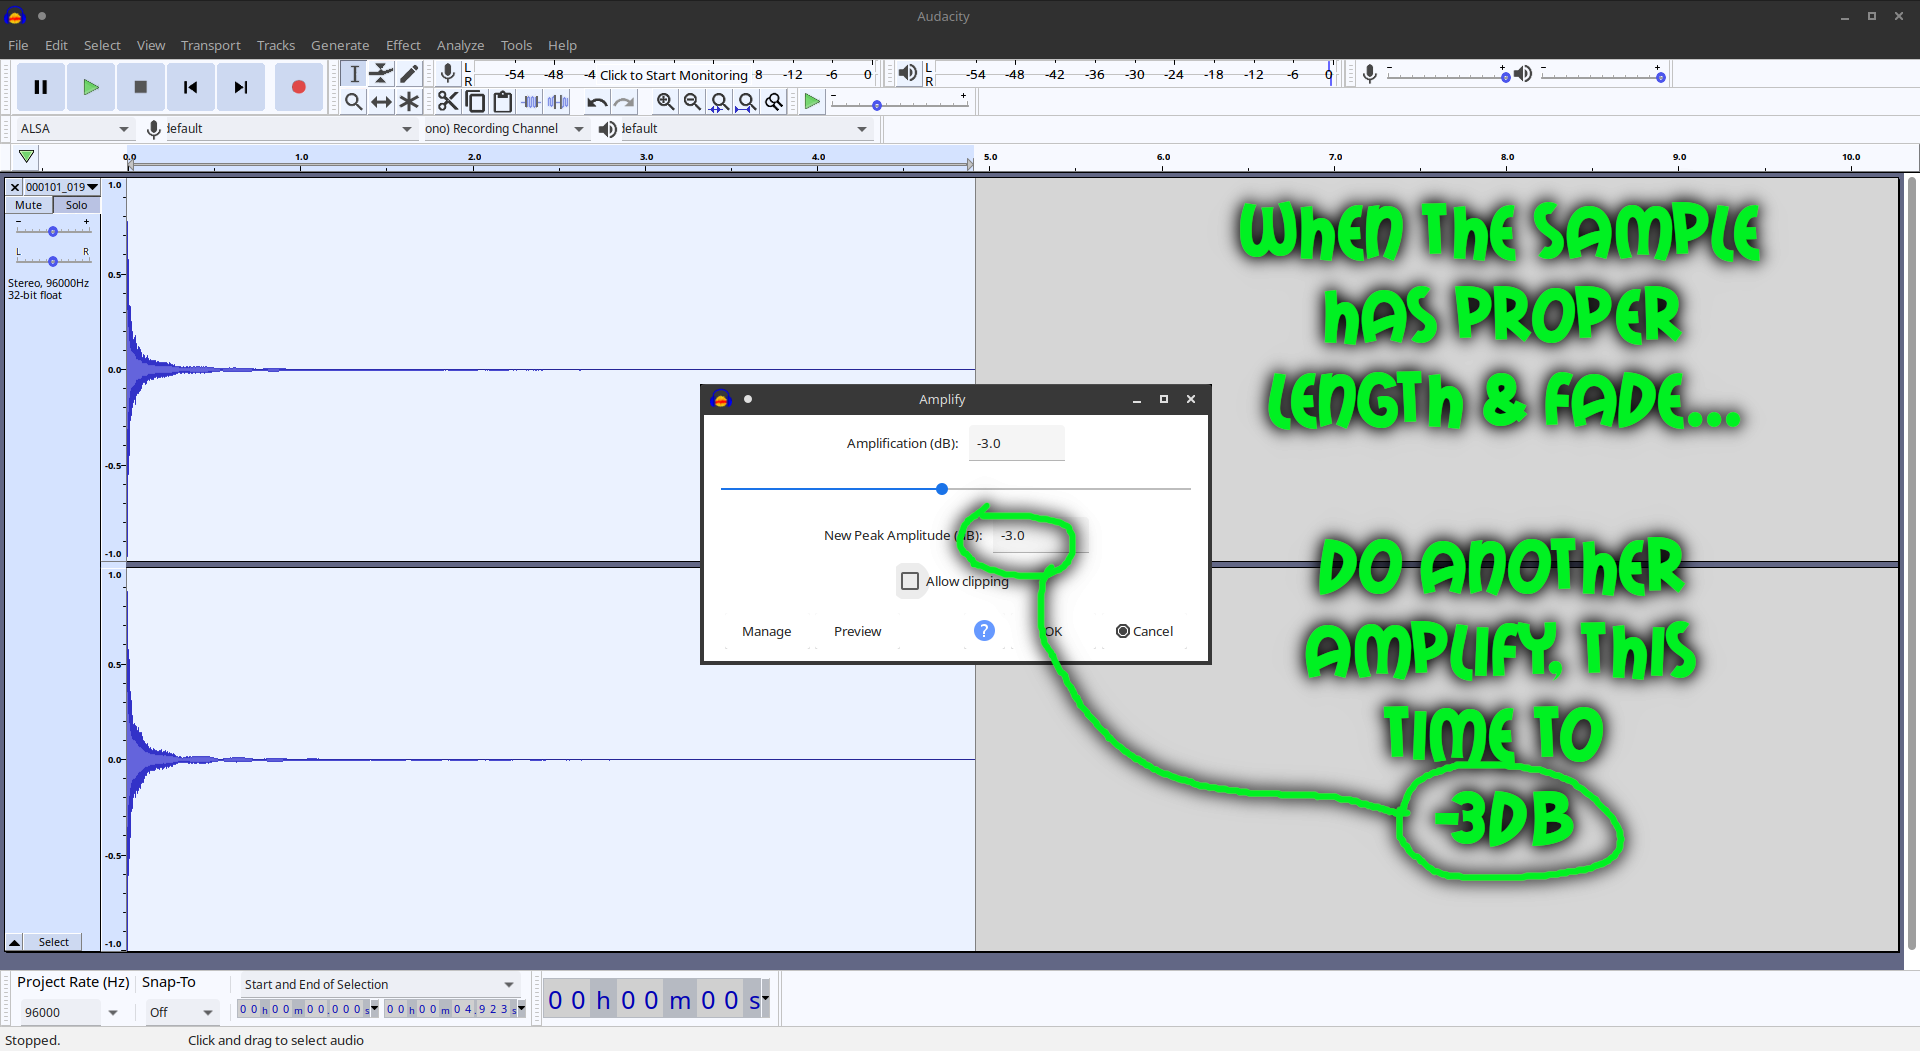Open the Effect menu
Screen dimensions: 1920x1051
click(402, 45)
